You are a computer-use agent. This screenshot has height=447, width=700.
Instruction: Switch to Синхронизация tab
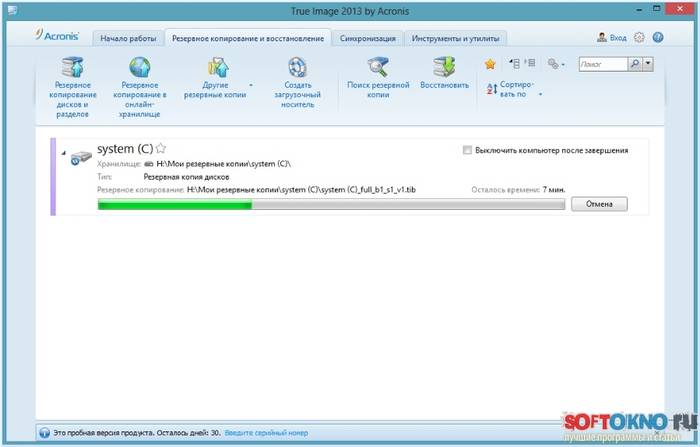[x=367, y=38]
